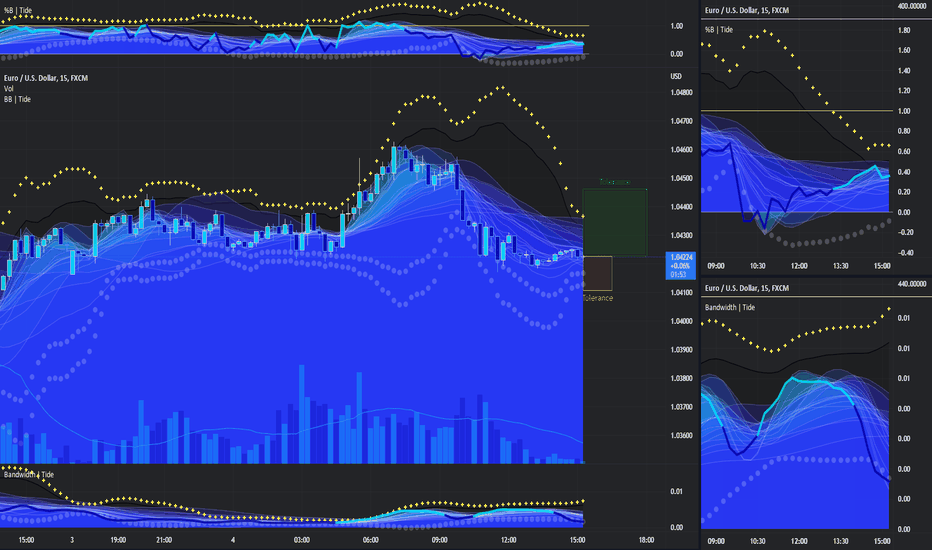The height and width of the screenshot is (550, 932).
Task: Click the 1.04000 price axis label
Action: (x=681, y=321)
